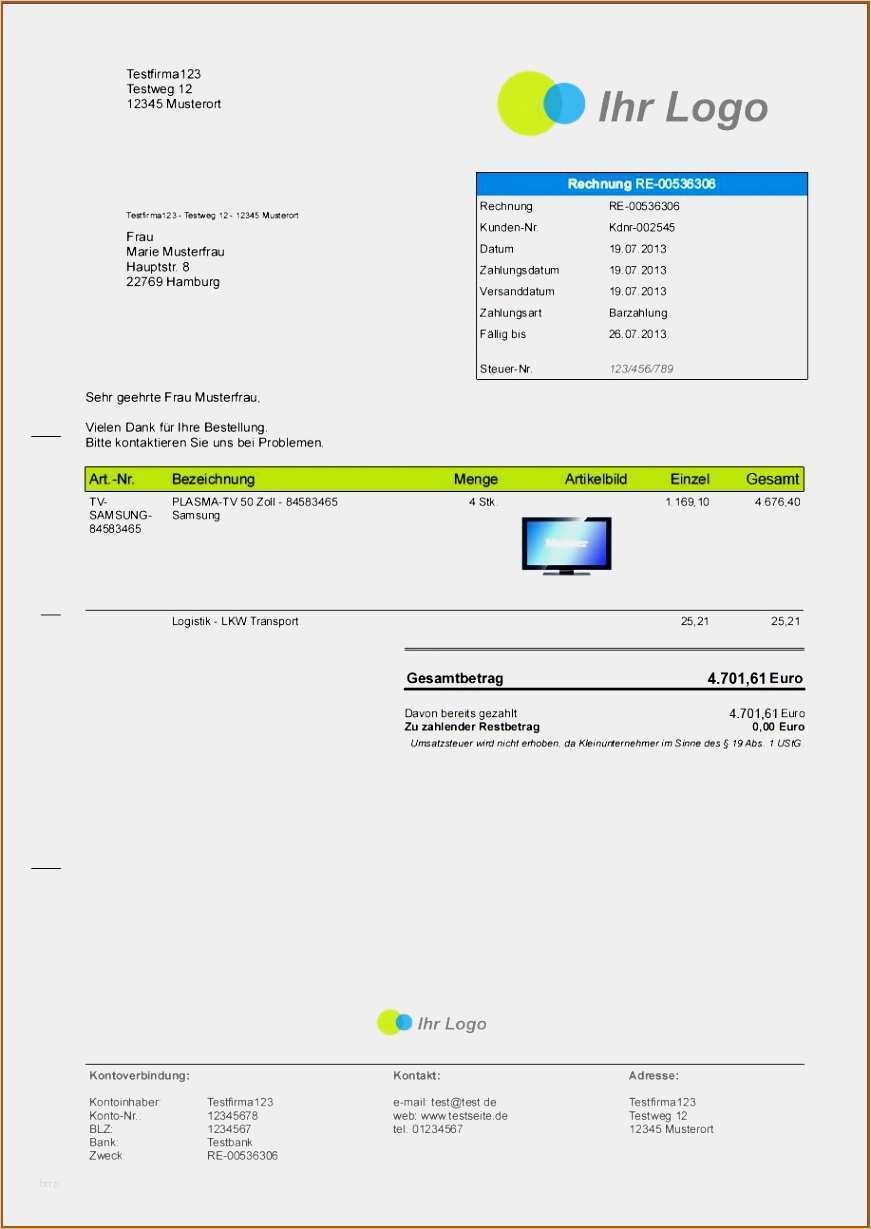The width and height of the screenshot is (871, 1229).
Task: Select the blue Rechnung RE-00536306 title bar
Action: click(x=641, y=184)
